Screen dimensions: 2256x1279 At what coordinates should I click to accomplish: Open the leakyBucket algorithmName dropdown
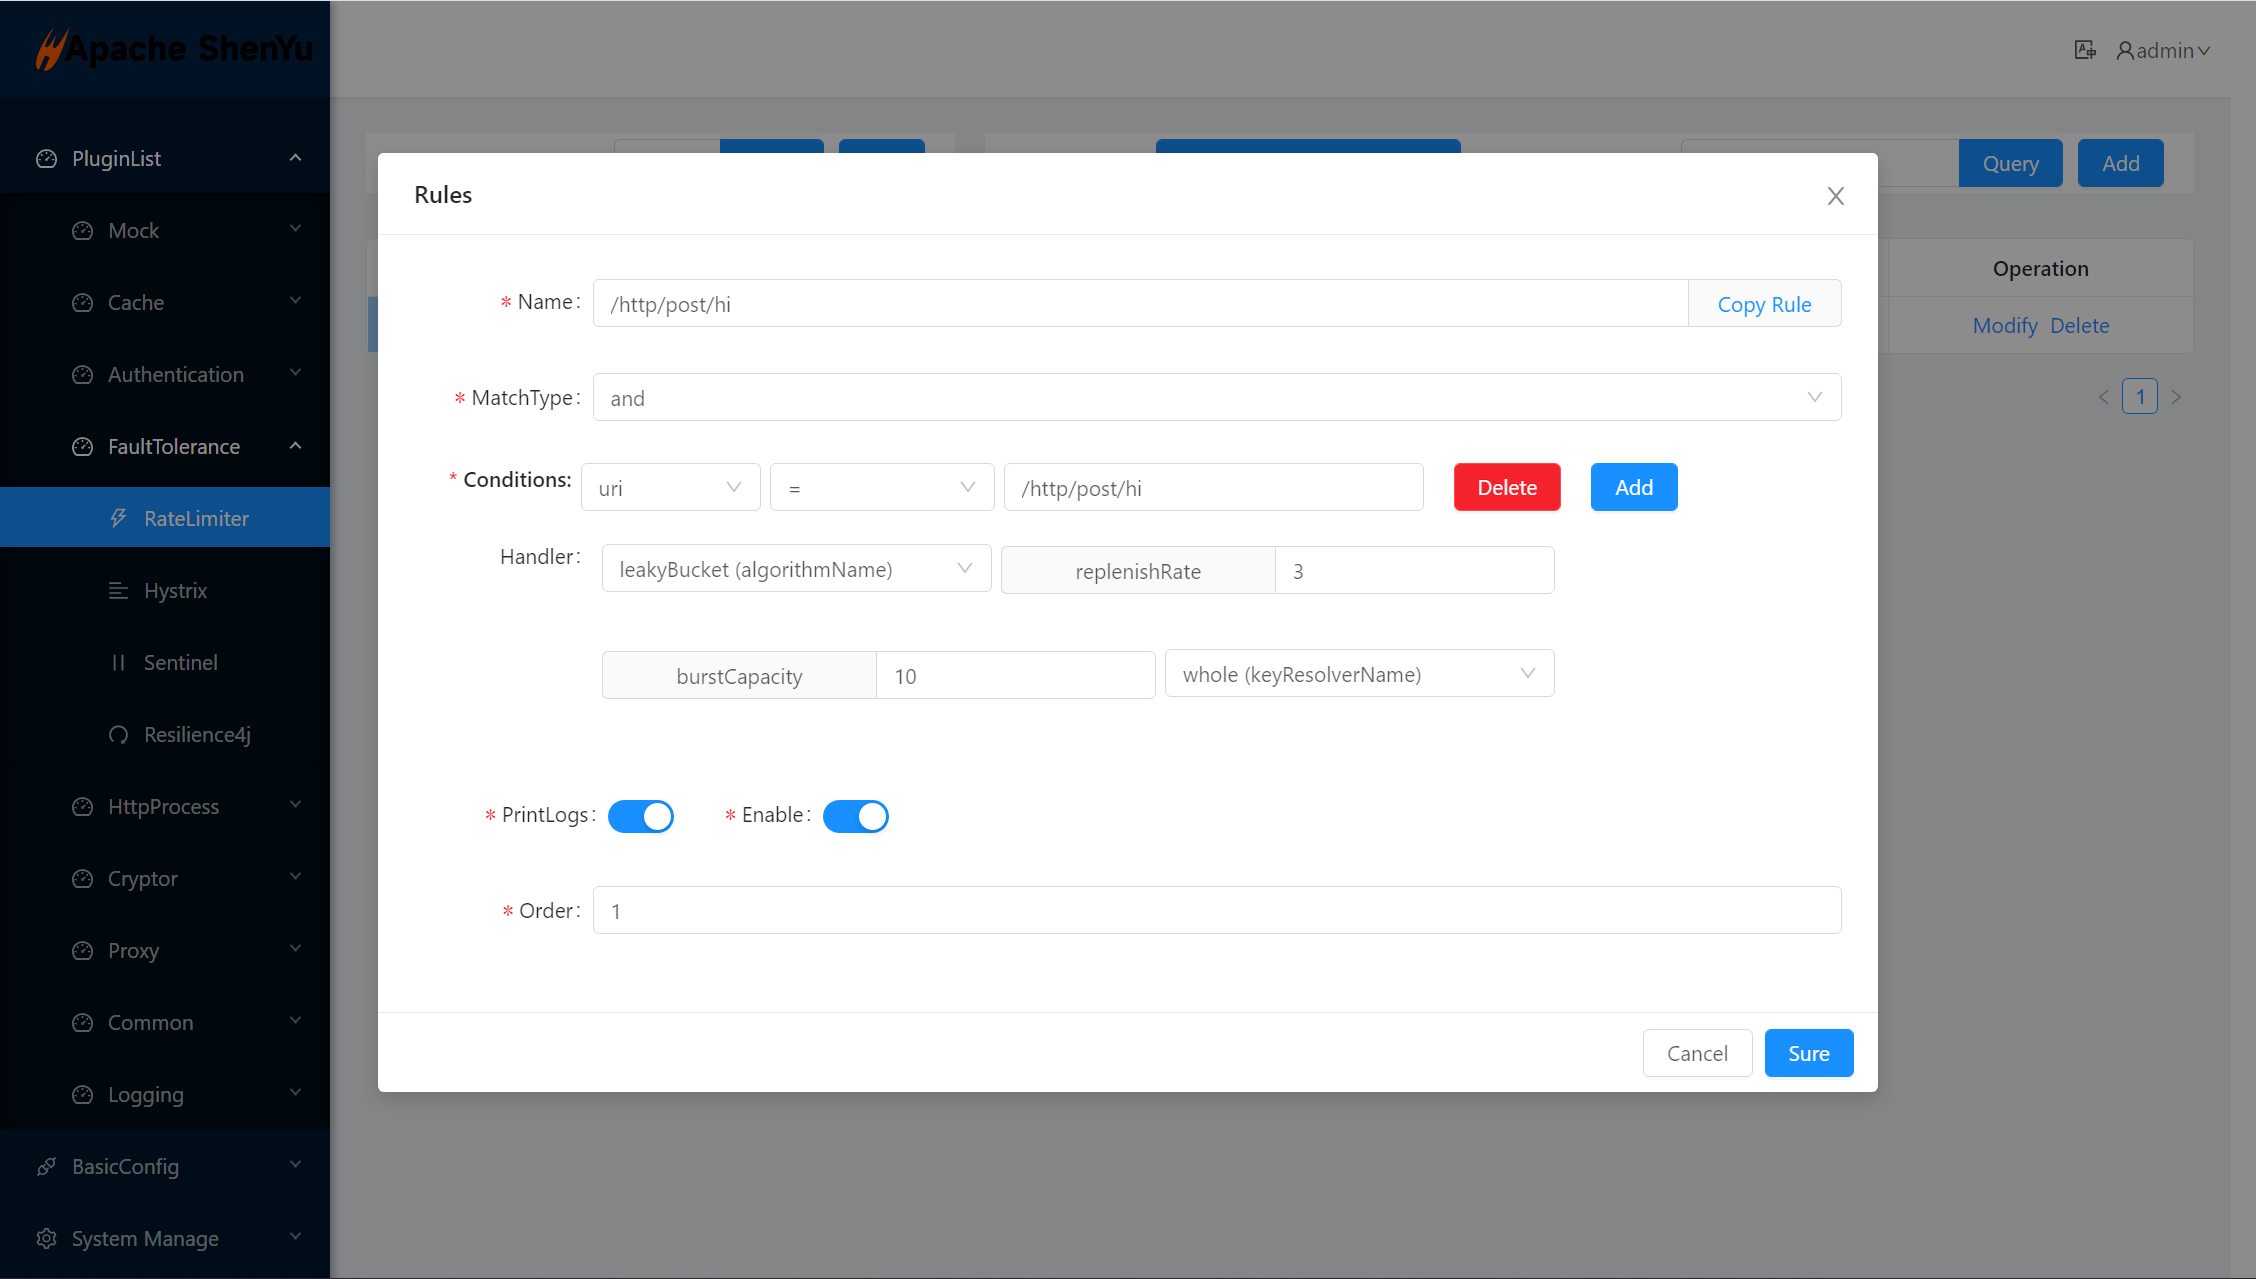pos(796,569)
